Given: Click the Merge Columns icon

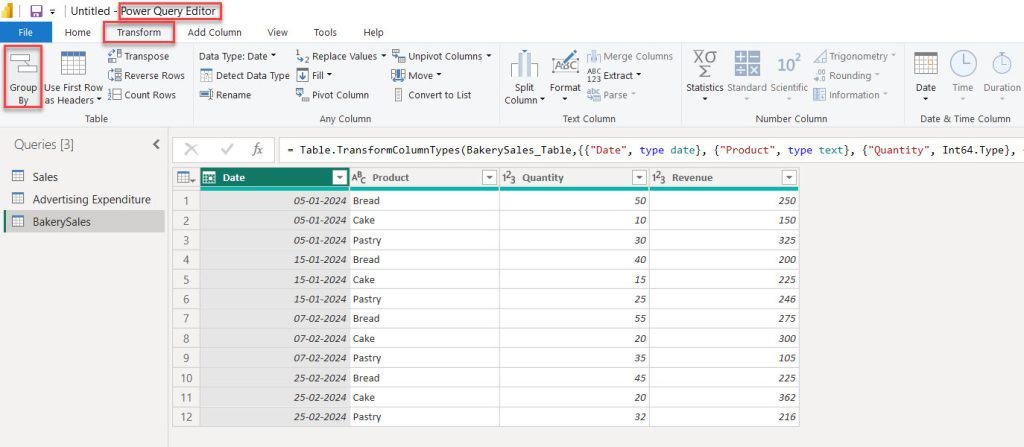Looking at the screenshot, I should [594, 56].
